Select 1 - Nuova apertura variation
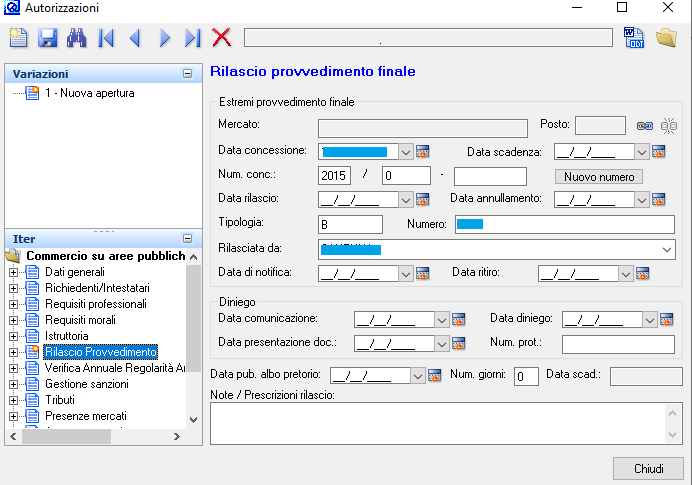The image size is (692, 485). (90, 93)
